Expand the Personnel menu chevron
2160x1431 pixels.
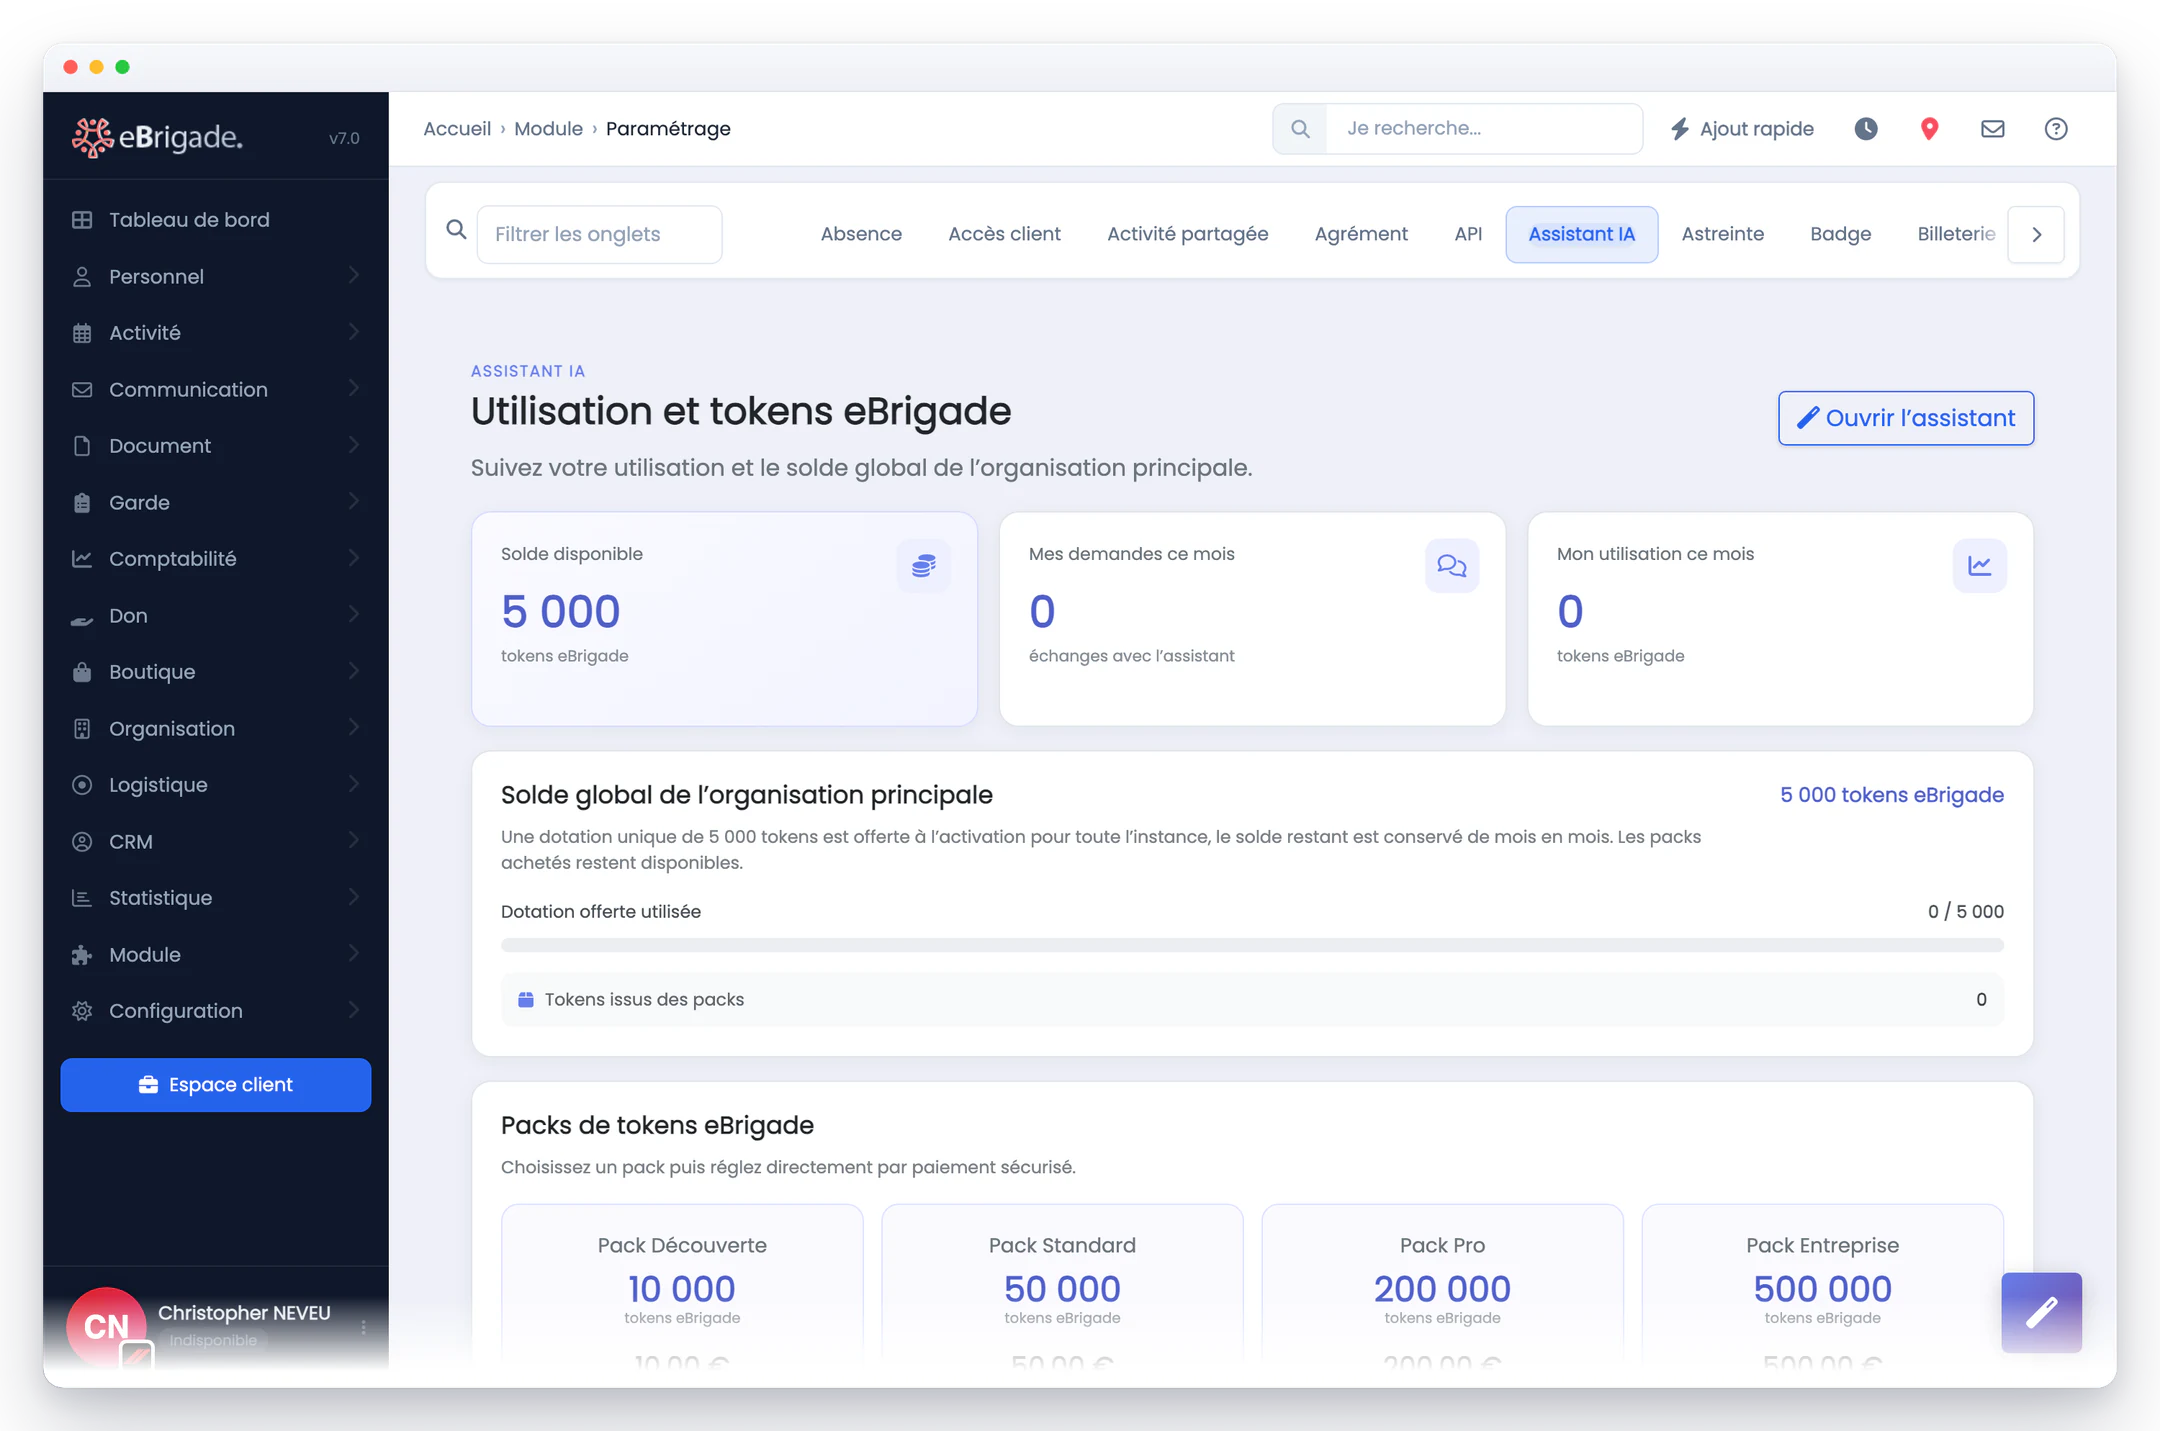353,275
